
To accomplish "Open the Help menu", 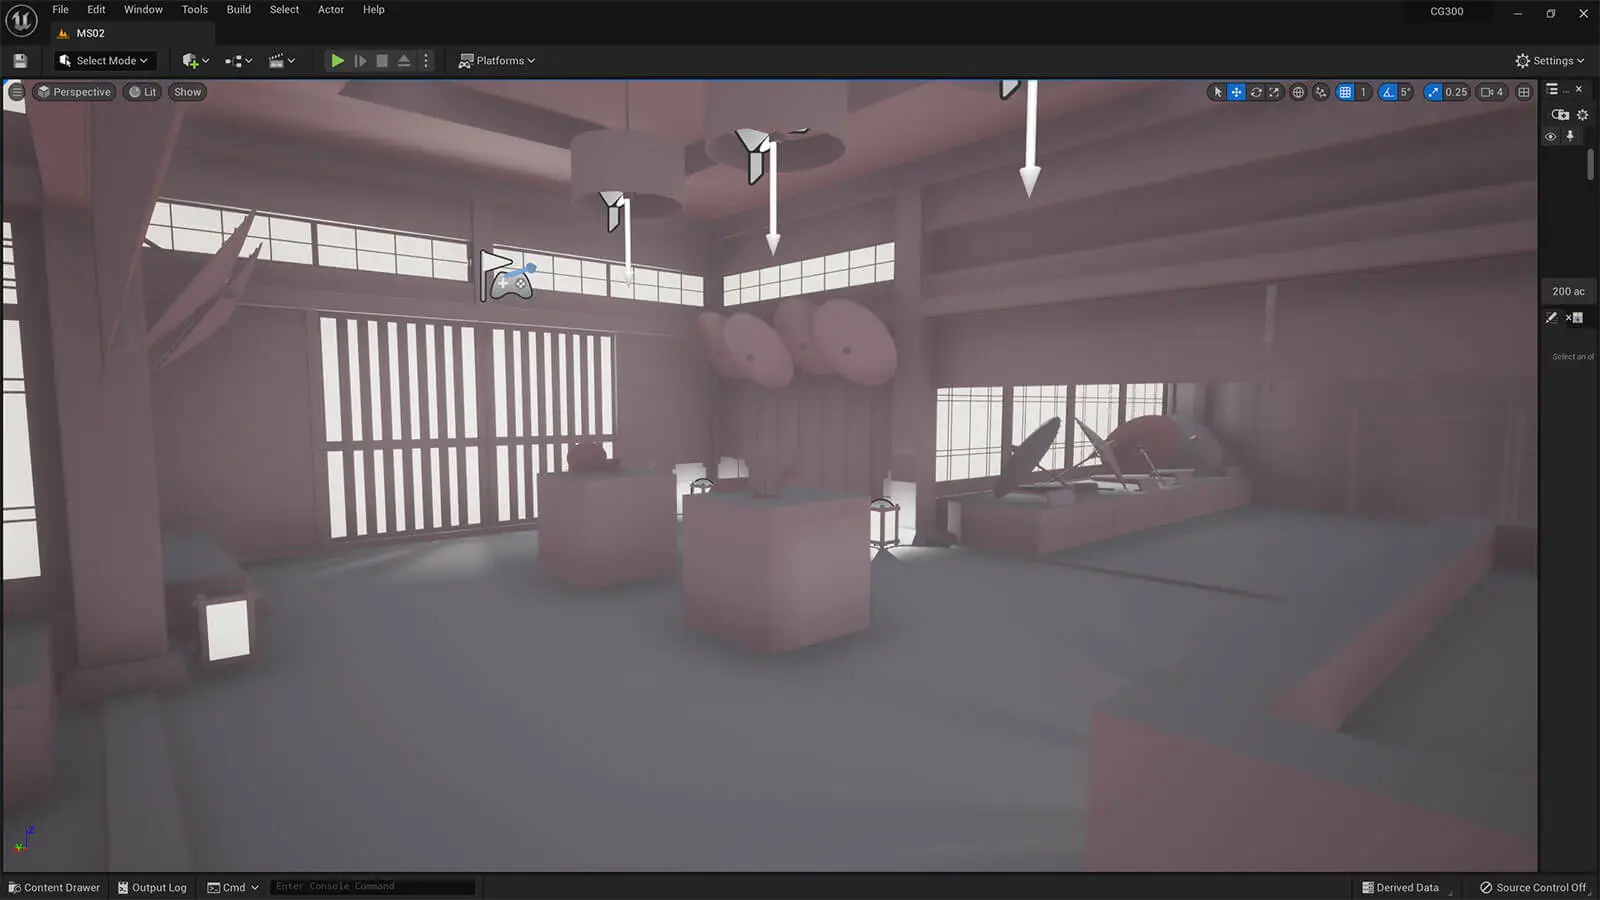I will click(x=373, y=10).
